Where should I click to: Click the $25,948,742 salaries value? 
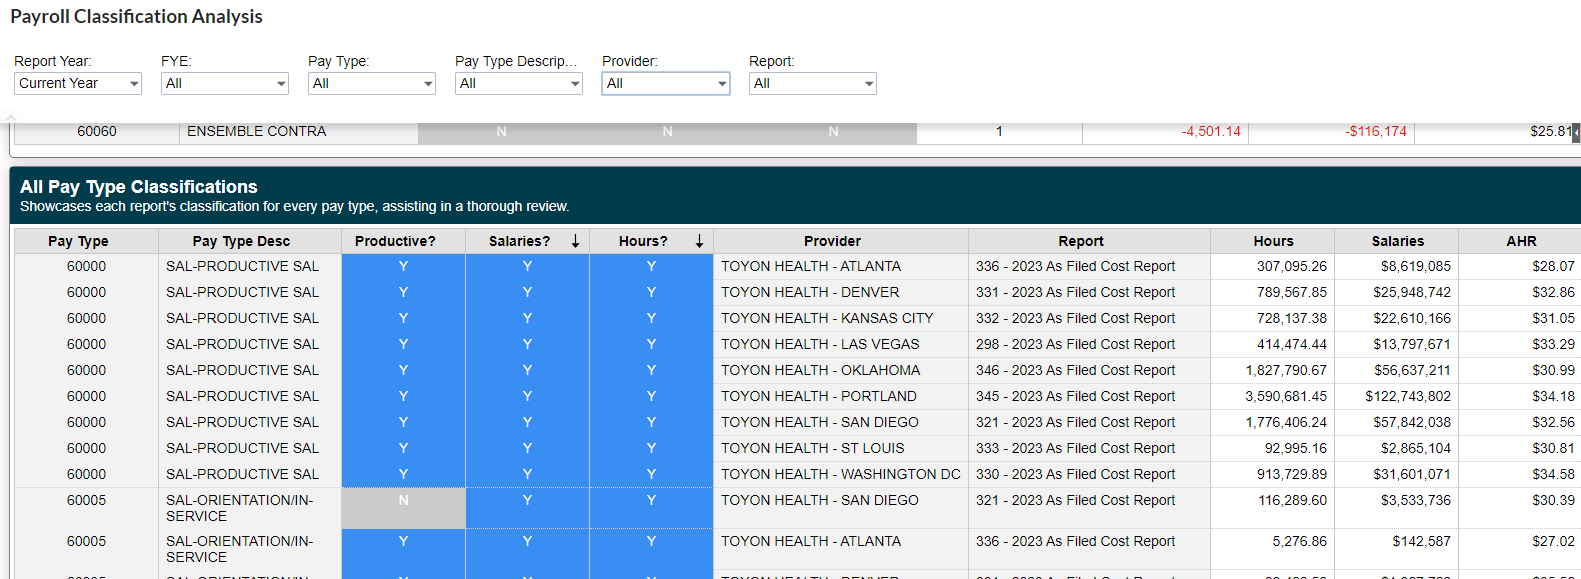(1412, 292)
